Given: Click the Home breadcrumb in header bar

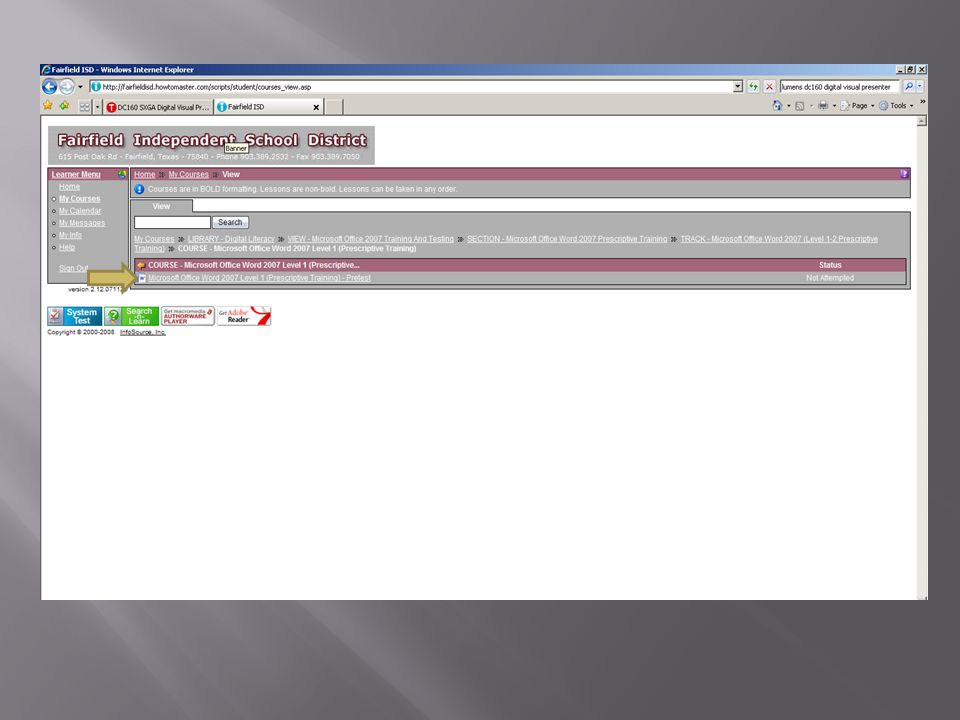Looking at the screenshot, I should click(144, 174).
